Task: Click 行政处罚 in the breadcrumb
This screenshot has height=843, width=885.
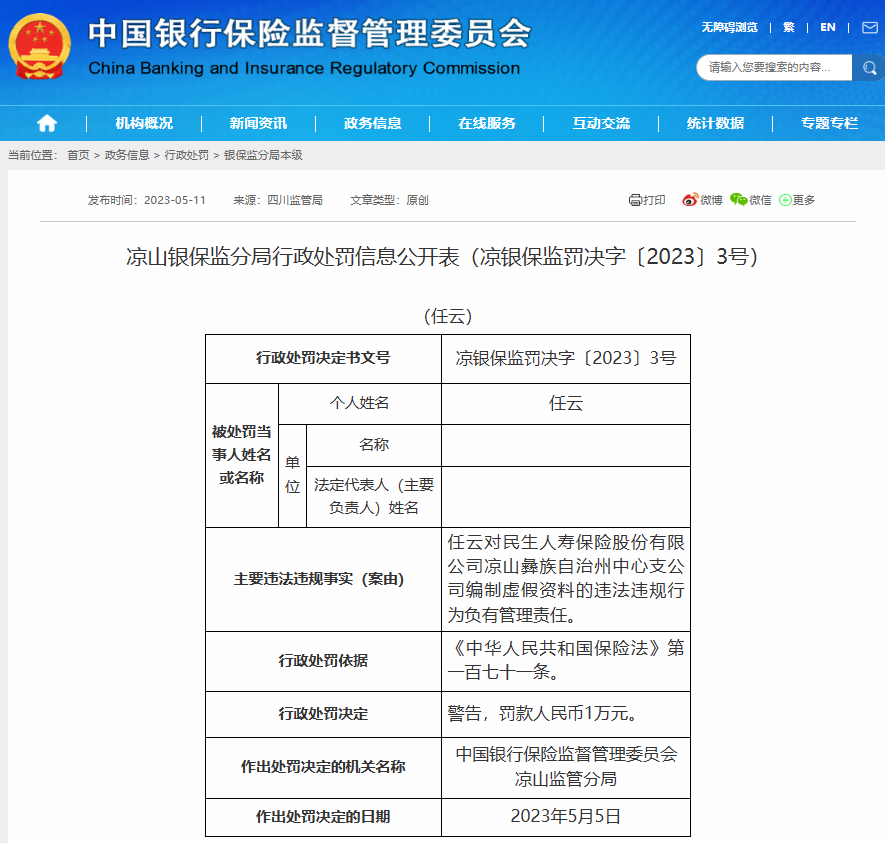Action: pyautogui.click(x=187, y=155)
